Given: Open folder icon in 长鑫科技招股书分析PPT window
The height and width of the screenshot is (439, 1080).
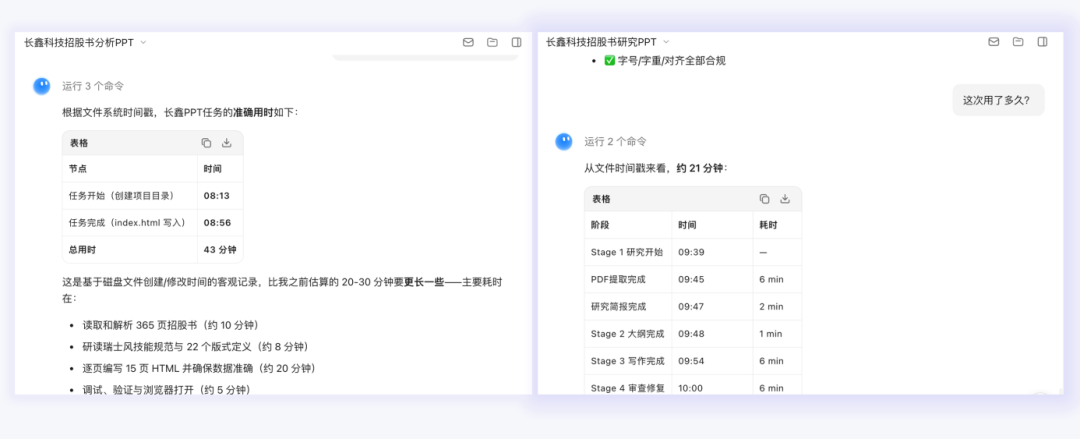Looking at the screenshot, I should tap(492, 42).
